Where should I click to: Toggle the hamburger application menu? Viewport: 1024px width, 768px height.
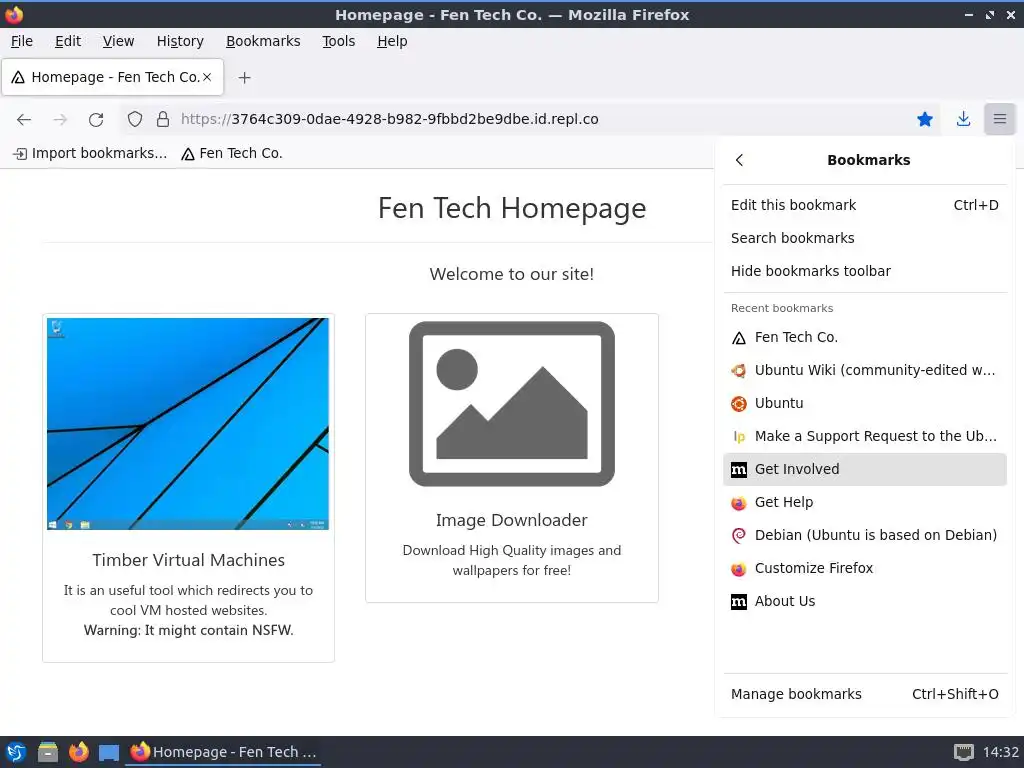pyautogui.click(x=1000, y=120)
